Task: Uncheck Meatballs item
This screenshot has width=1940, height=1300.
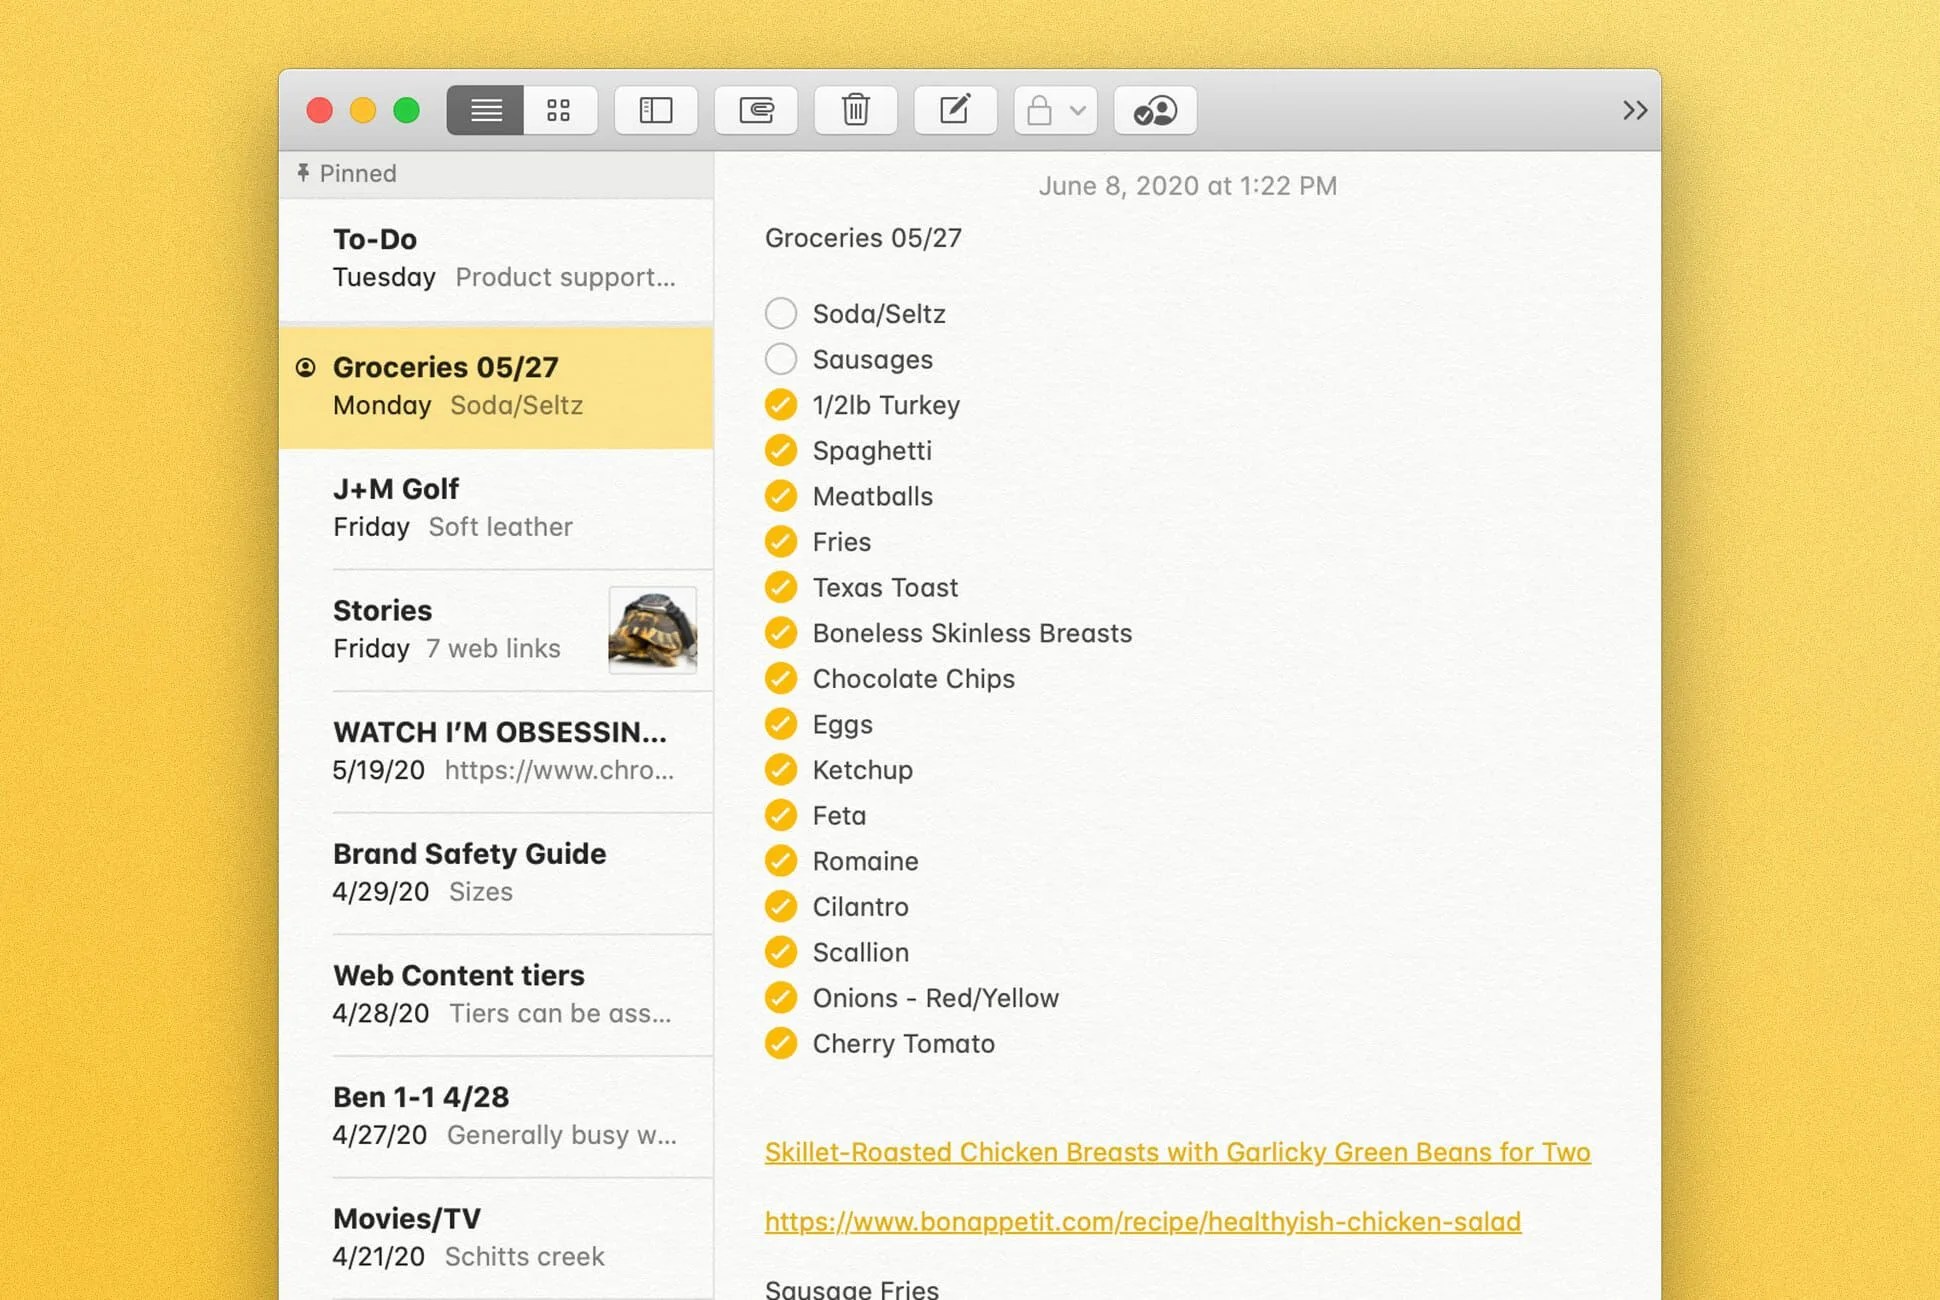Action: click(x=781, y=496)
